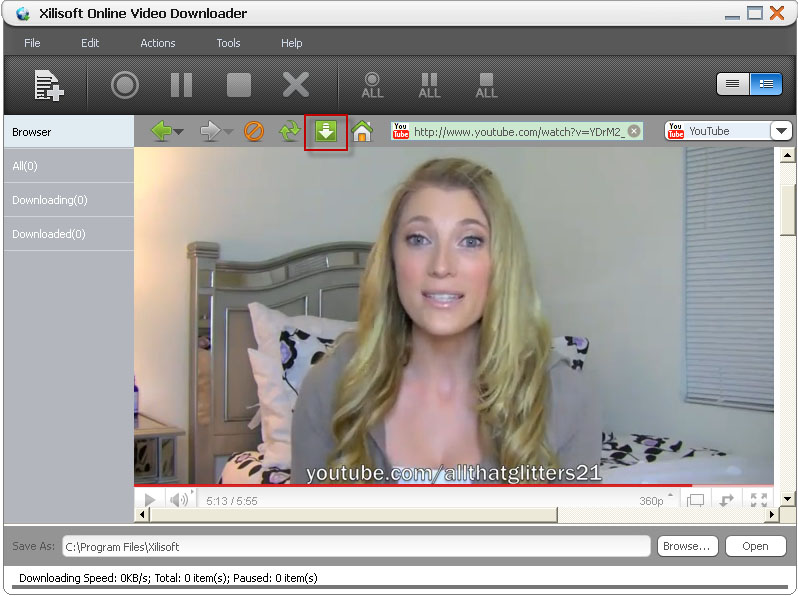Click the vertical scroll up arrow
This screenshot has width=798, height=596.
coord(787,155)
